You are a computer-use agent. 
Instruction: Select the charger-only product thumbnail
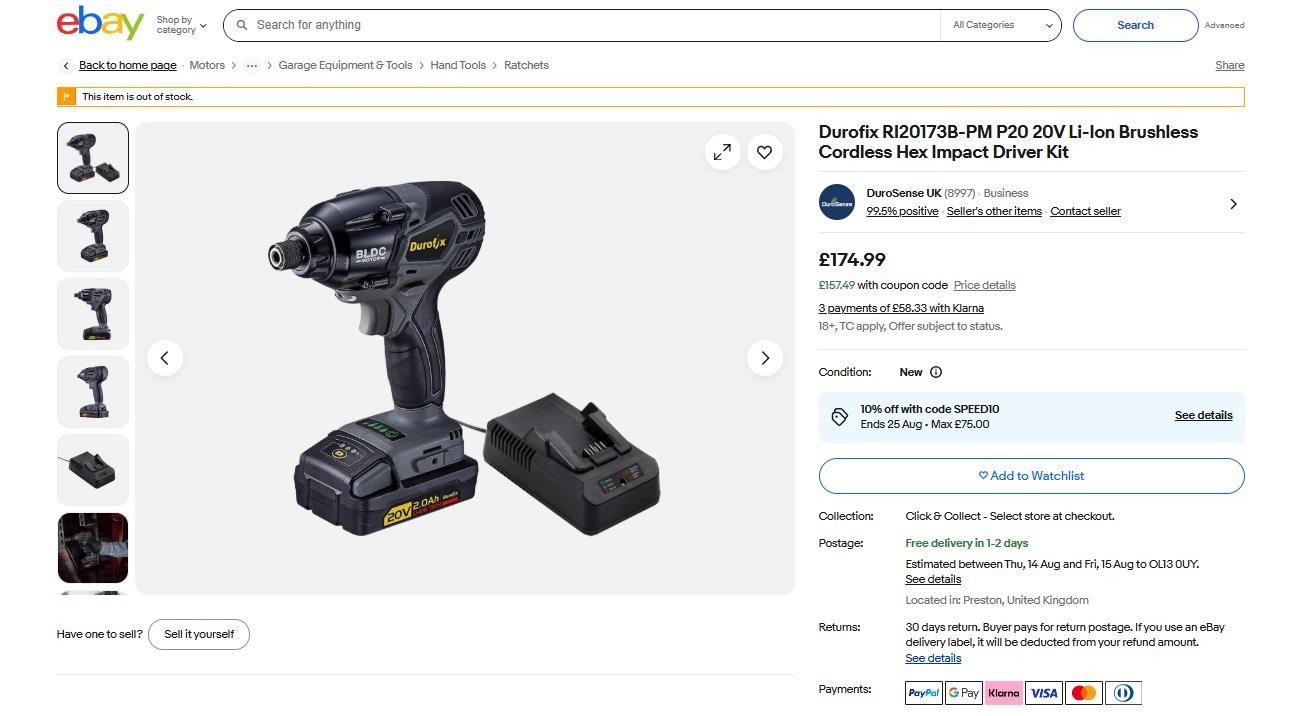click(x=93, y=470)
